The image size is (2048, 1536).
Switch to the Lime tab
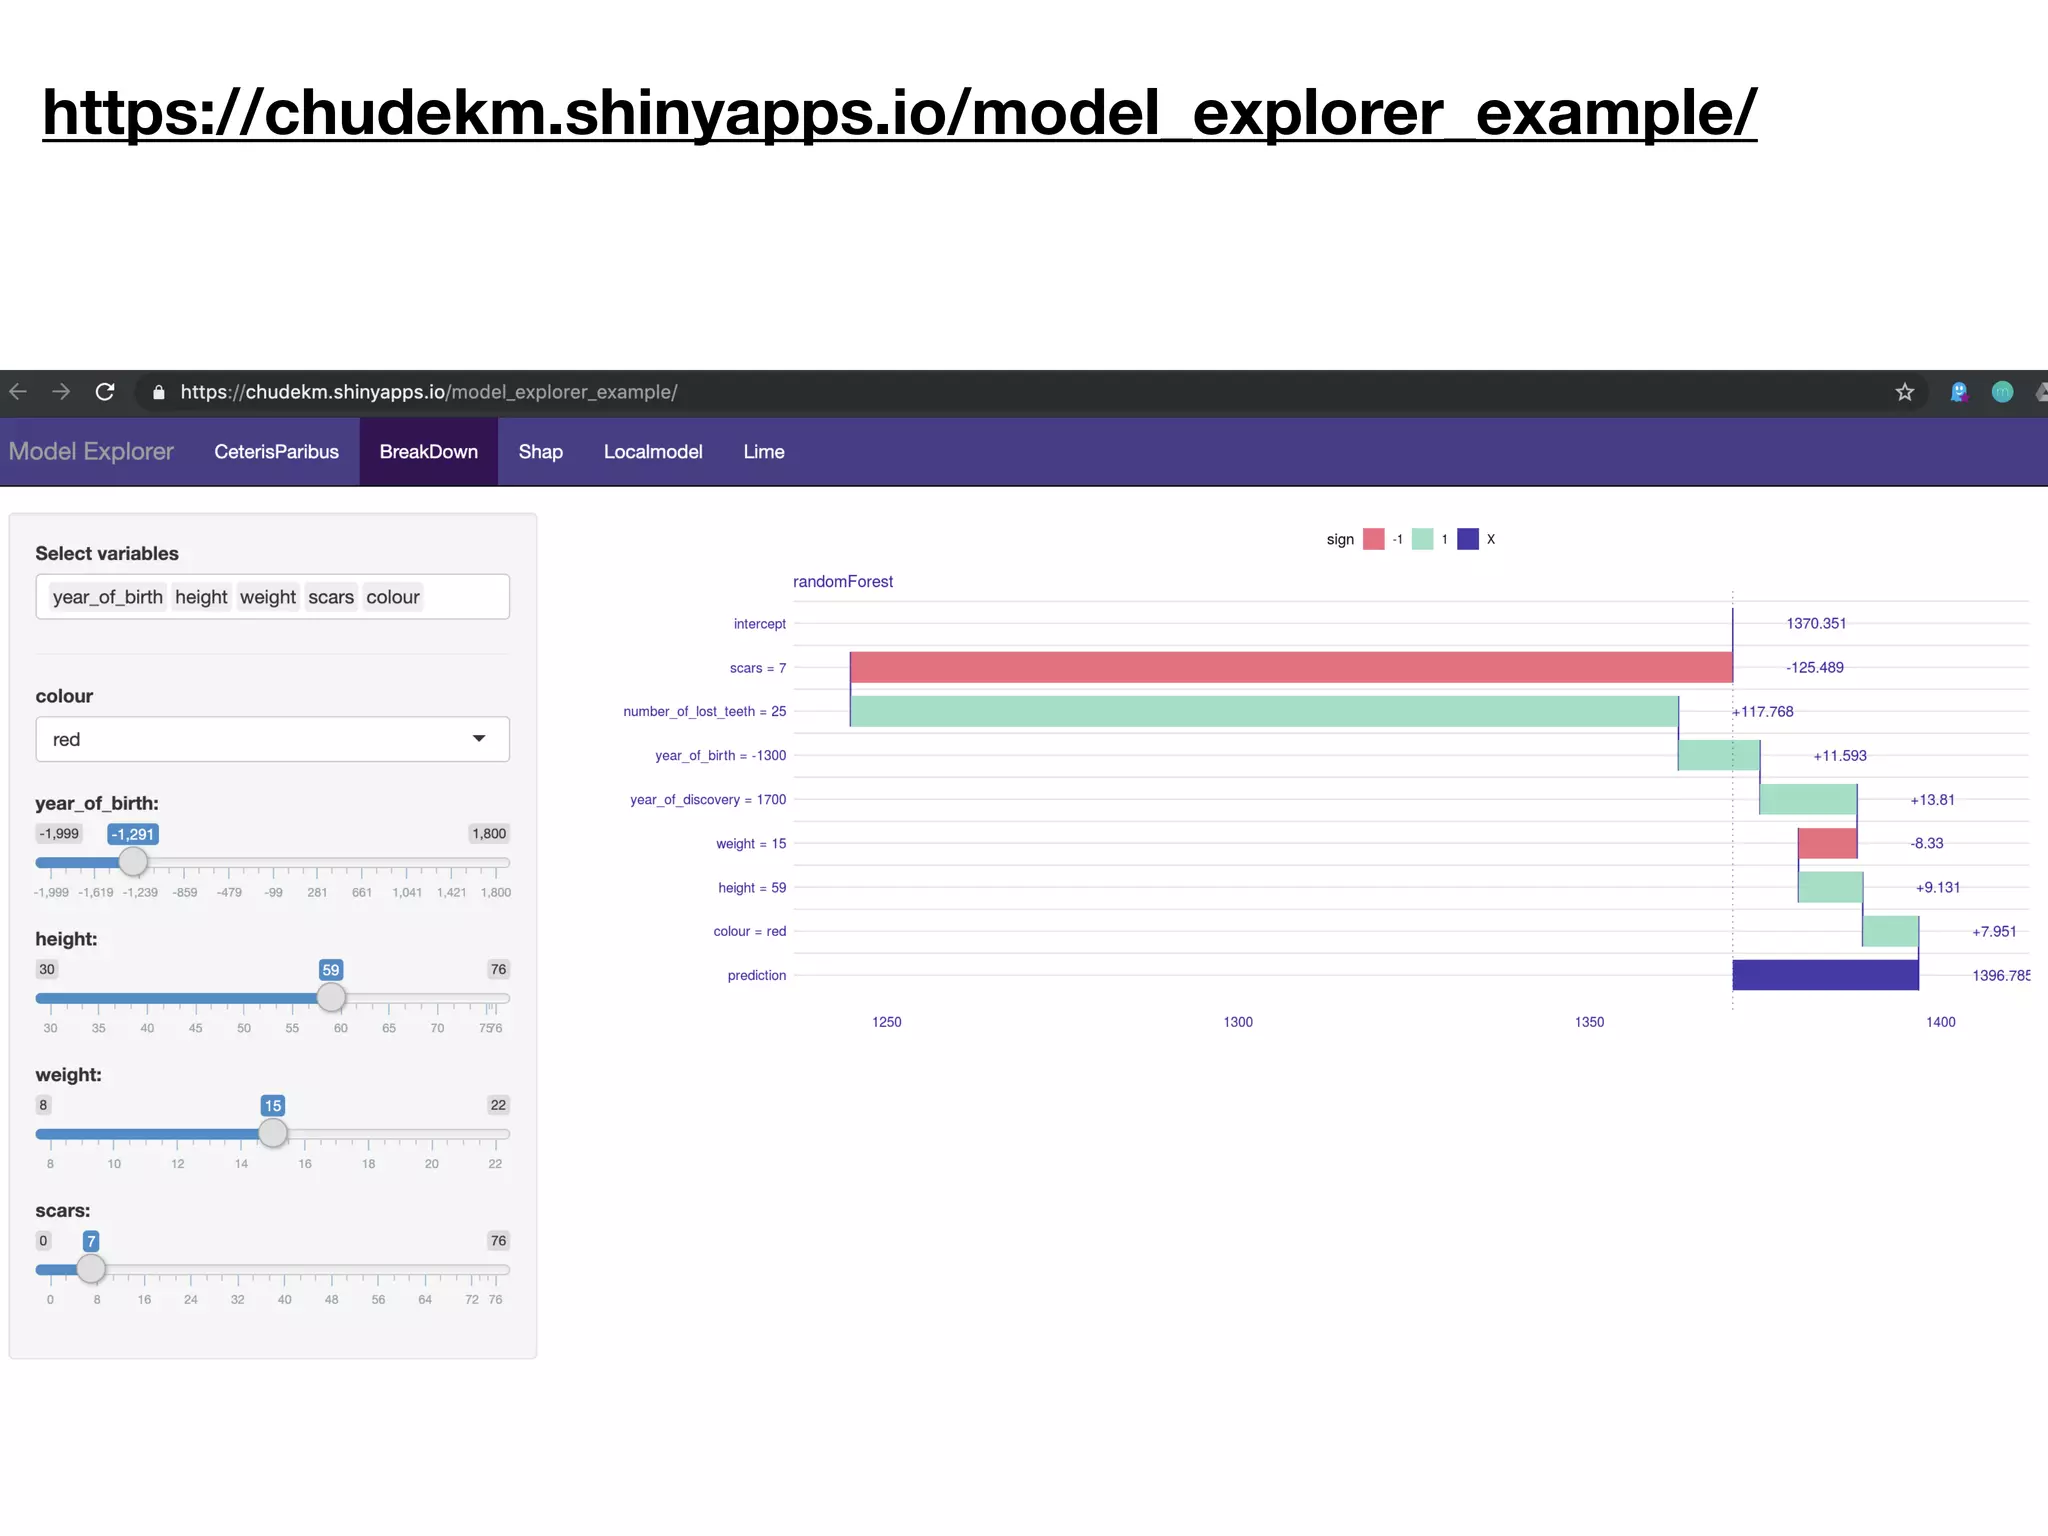click(764, 452)
